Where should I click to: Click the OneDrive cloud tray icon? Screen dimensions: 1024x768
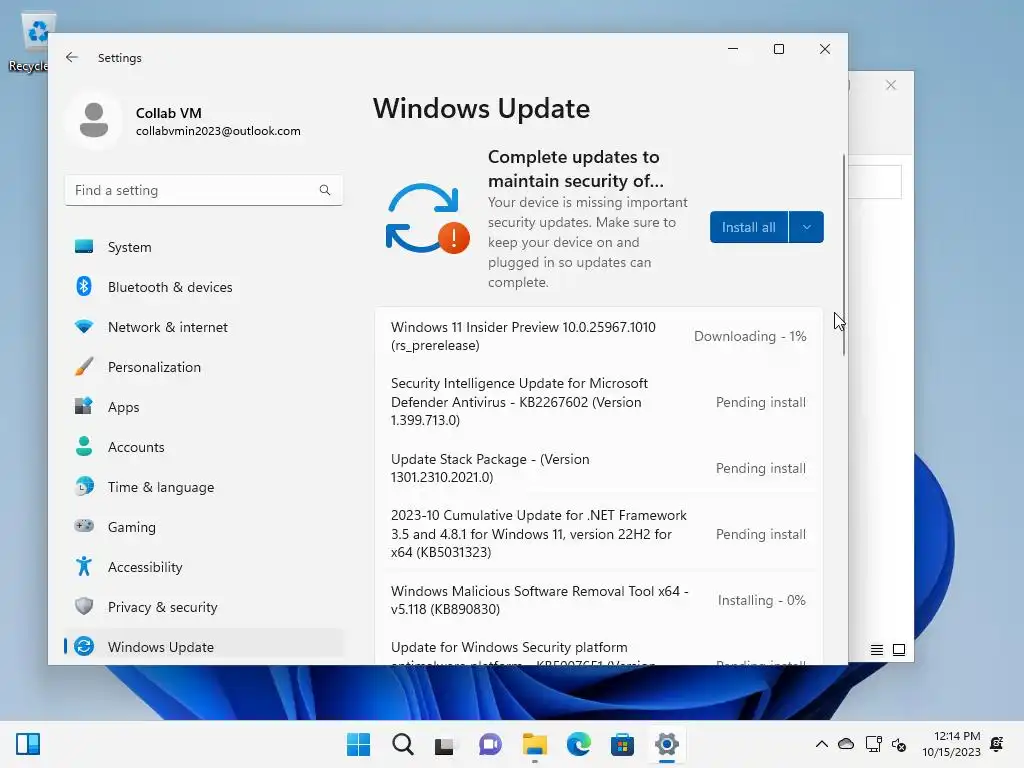(846, 744)
